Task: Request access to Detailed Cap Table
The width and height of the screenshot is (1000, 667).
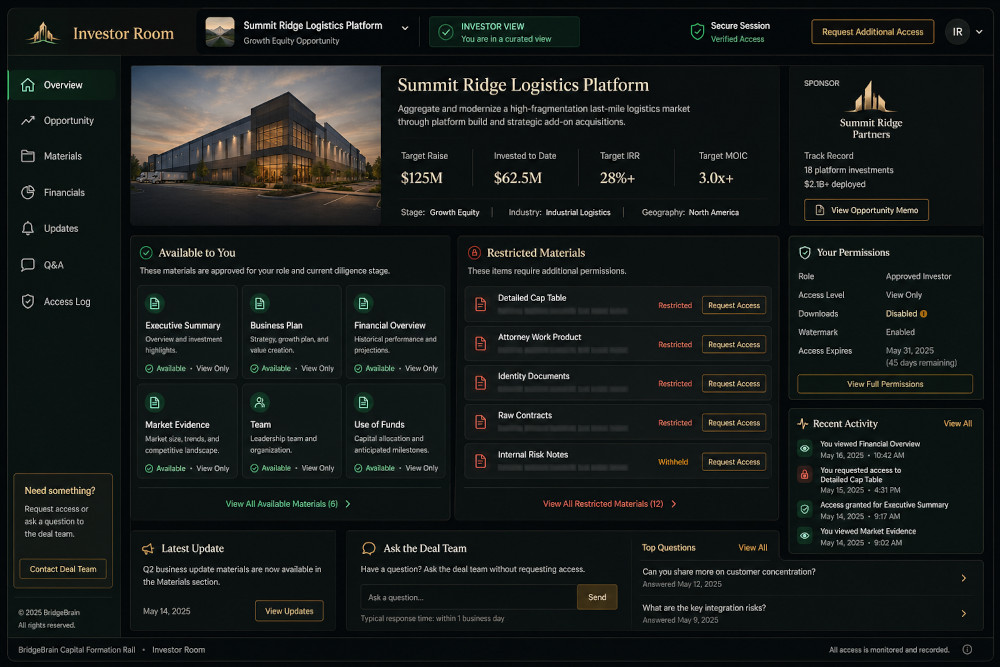Action: pyautogui.click(x=733, y=305)
